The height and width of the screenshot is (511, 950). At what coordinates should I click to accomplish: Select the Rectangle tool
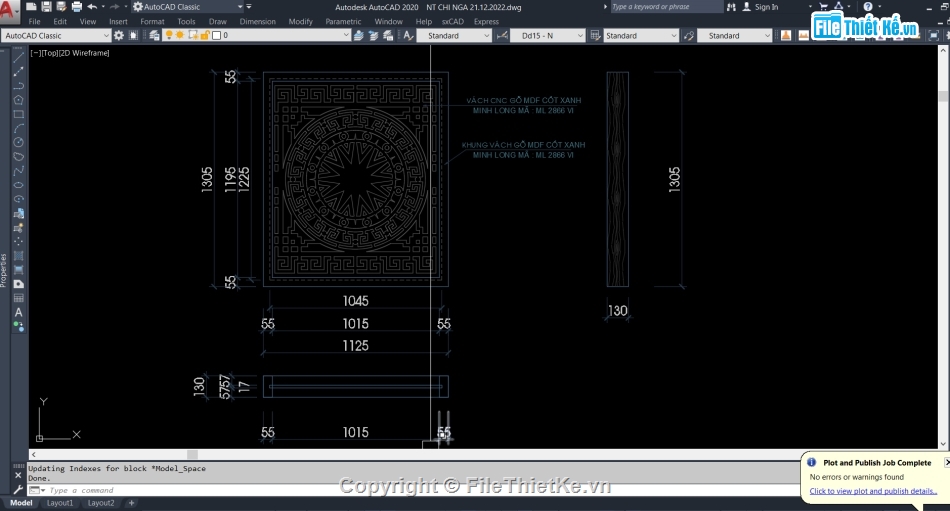coord(19,114)
